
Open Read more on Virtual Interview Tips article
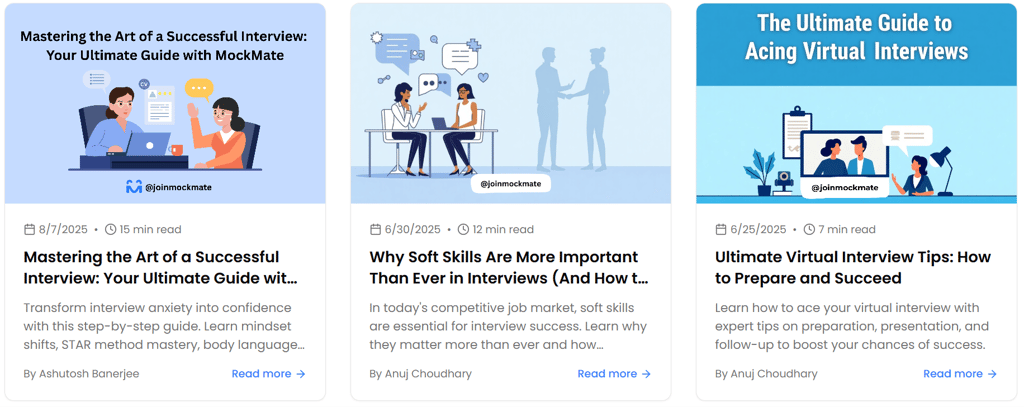coord(960,374)
